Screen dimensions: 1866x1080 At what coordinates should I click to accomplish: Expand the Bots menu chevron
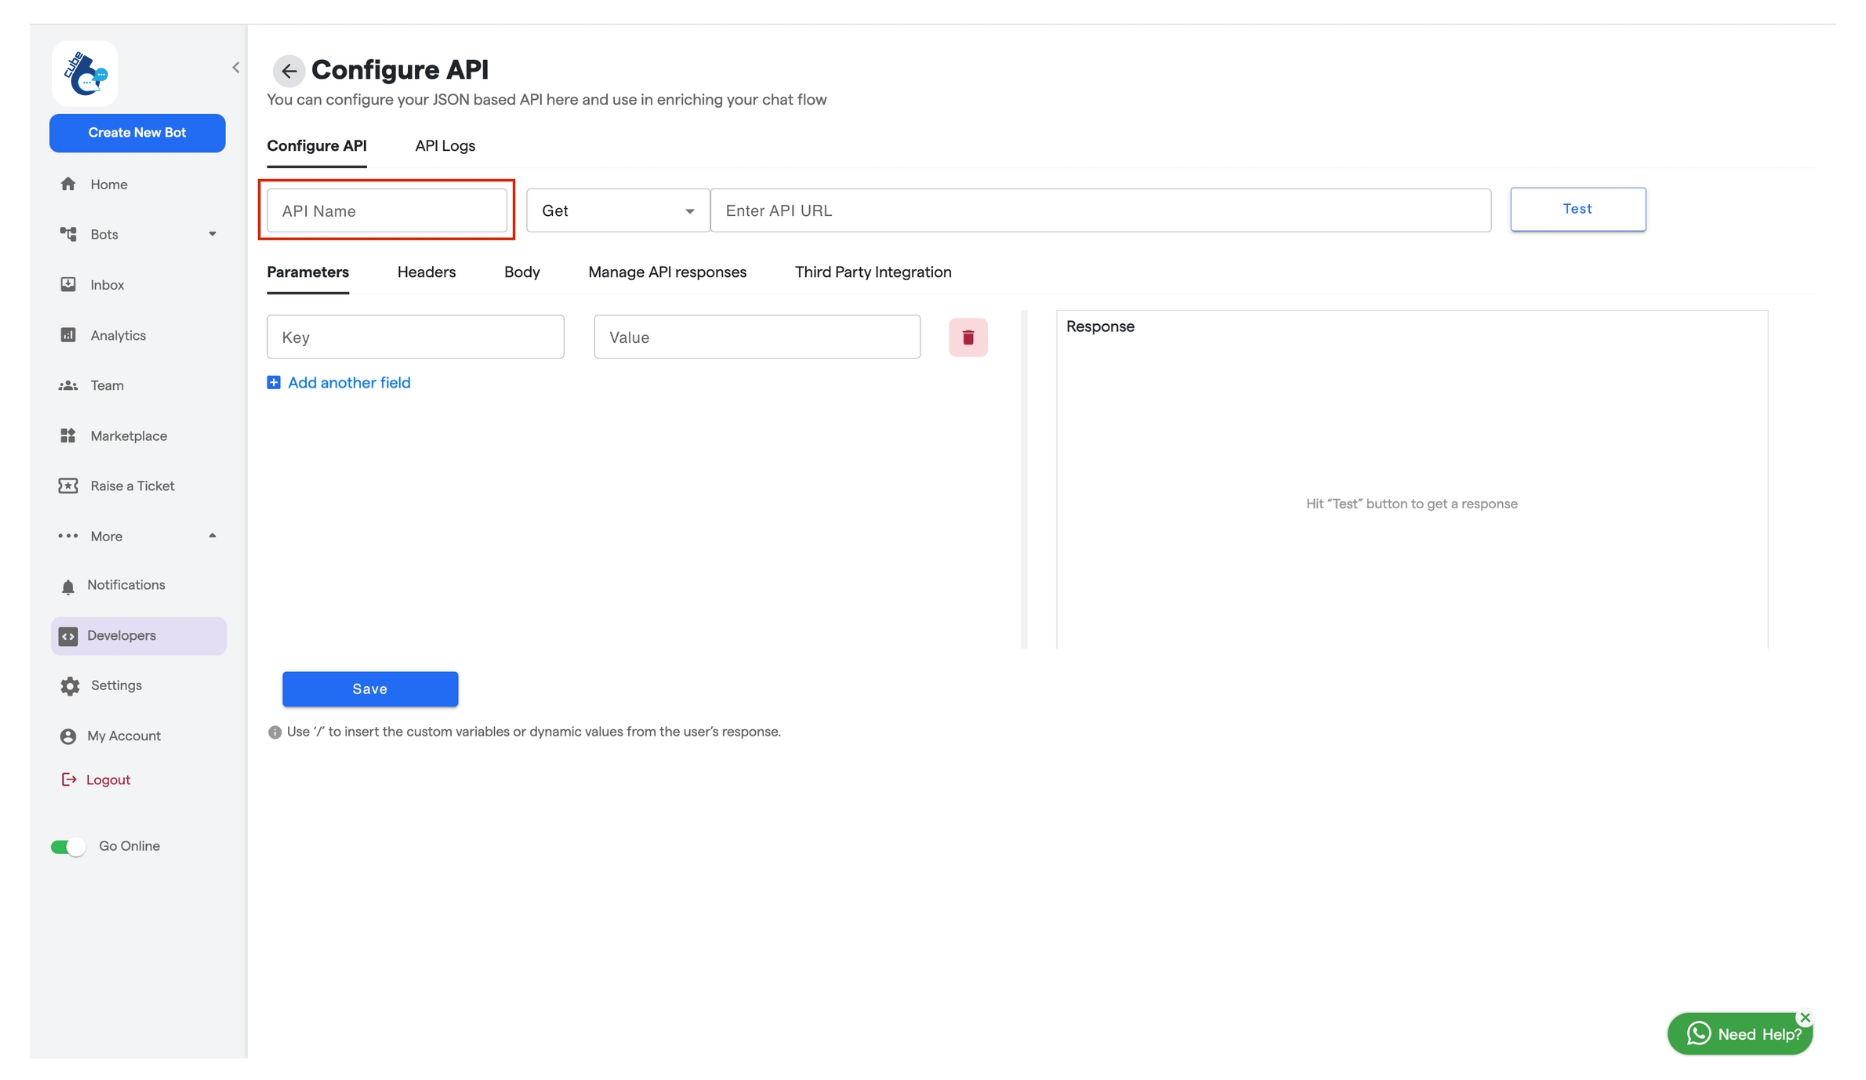(212, 234)
